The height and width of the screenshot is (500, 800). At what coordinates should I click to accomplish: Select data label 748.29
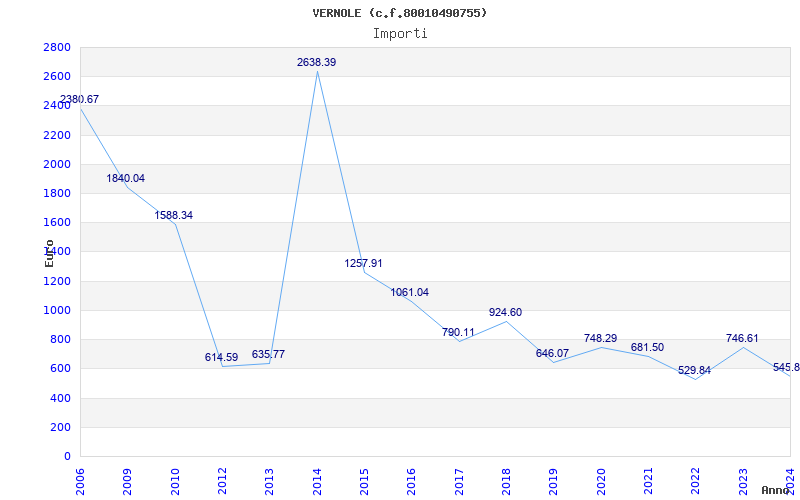click(601, 338)
